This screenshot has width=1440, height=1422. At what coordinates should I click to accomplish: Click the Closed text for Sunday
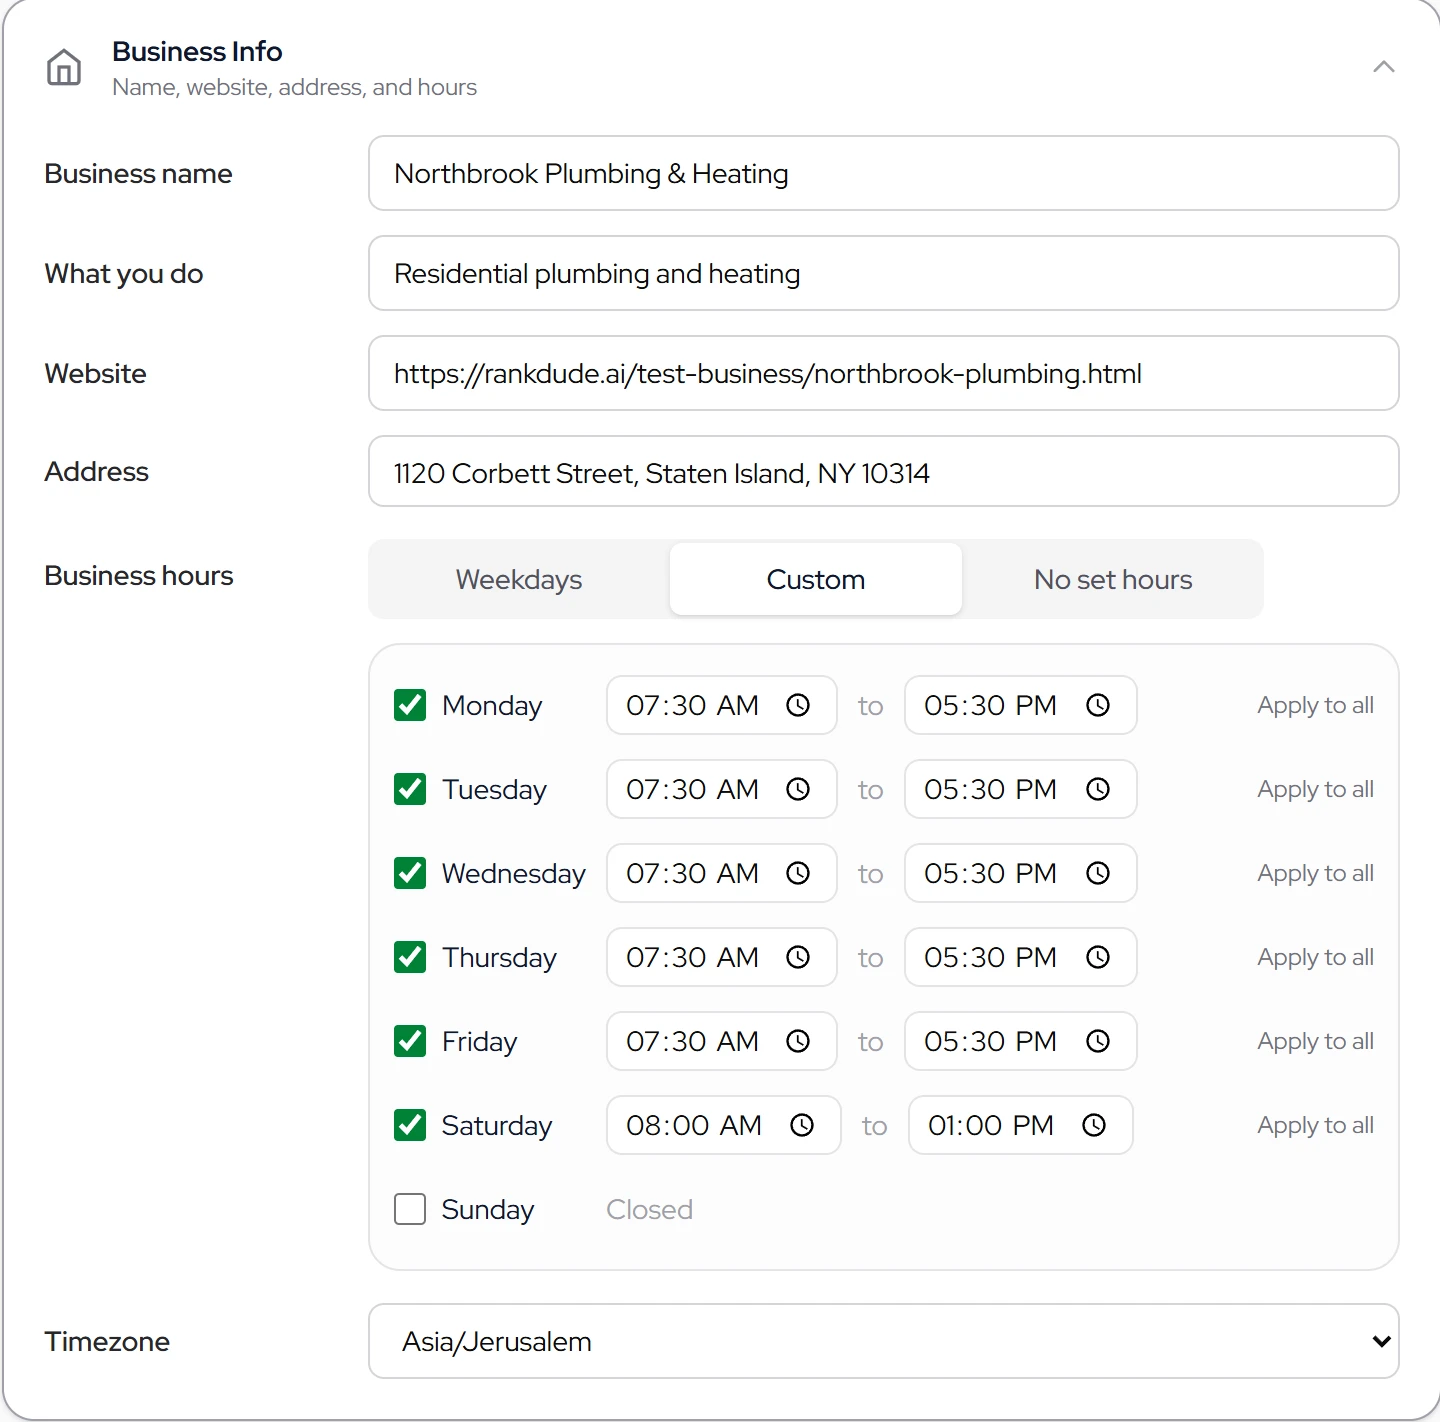[649, 1209]
